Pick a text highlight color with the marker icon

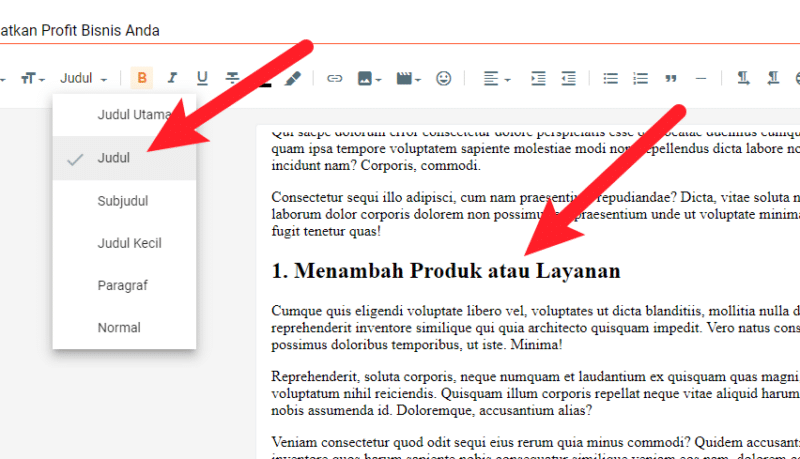point(292,78)
